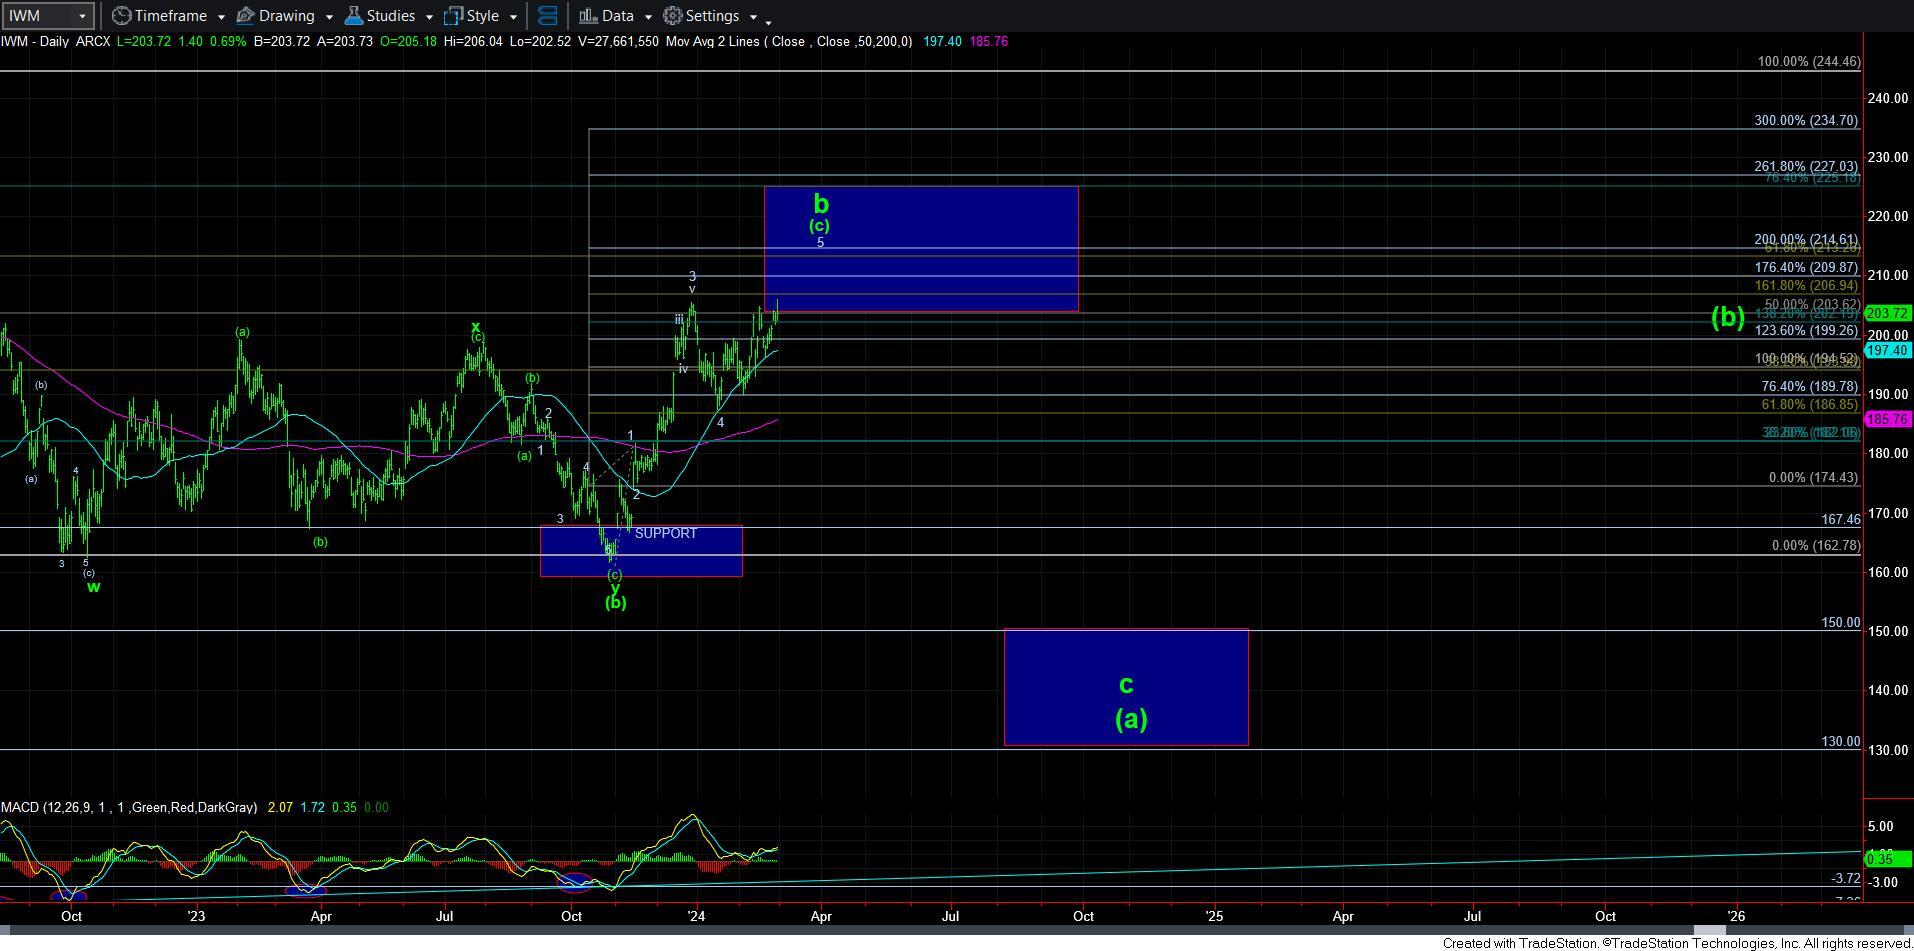Click the large green (b) label near price axis

[1728, 317]
